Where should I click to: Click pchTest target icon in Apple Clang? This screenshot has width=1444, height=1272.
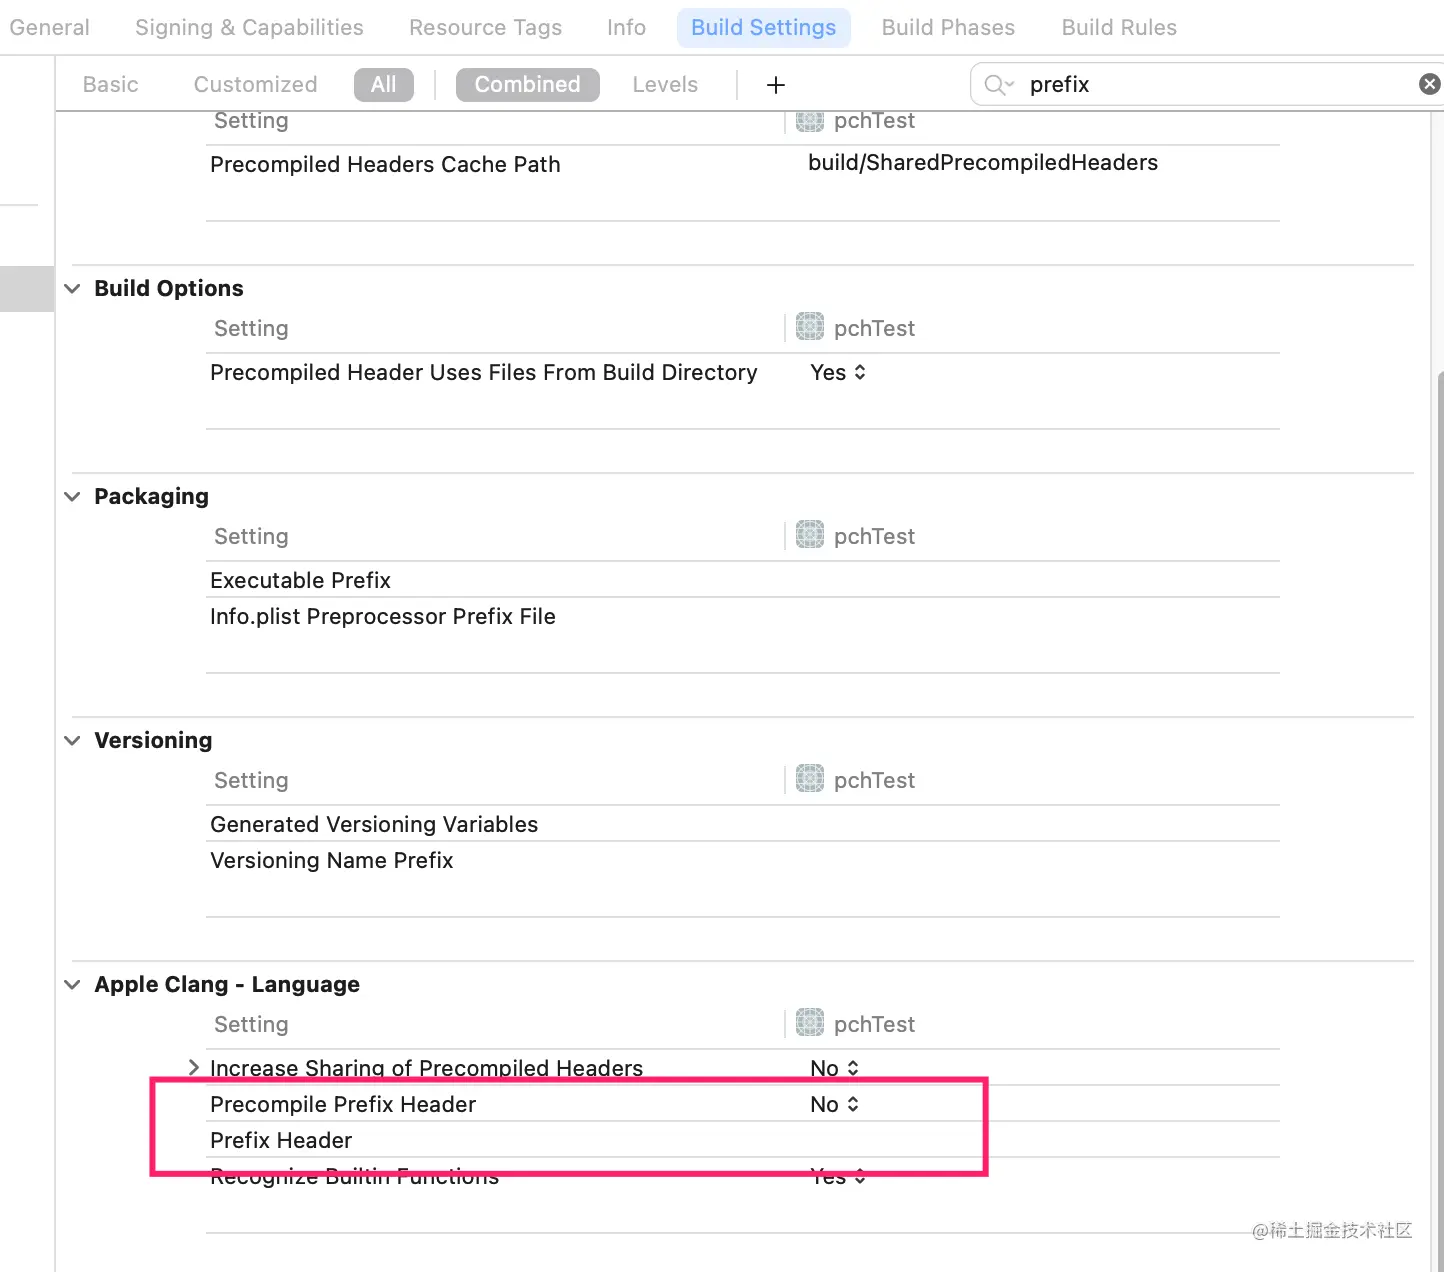click(x=810, y=1022)
